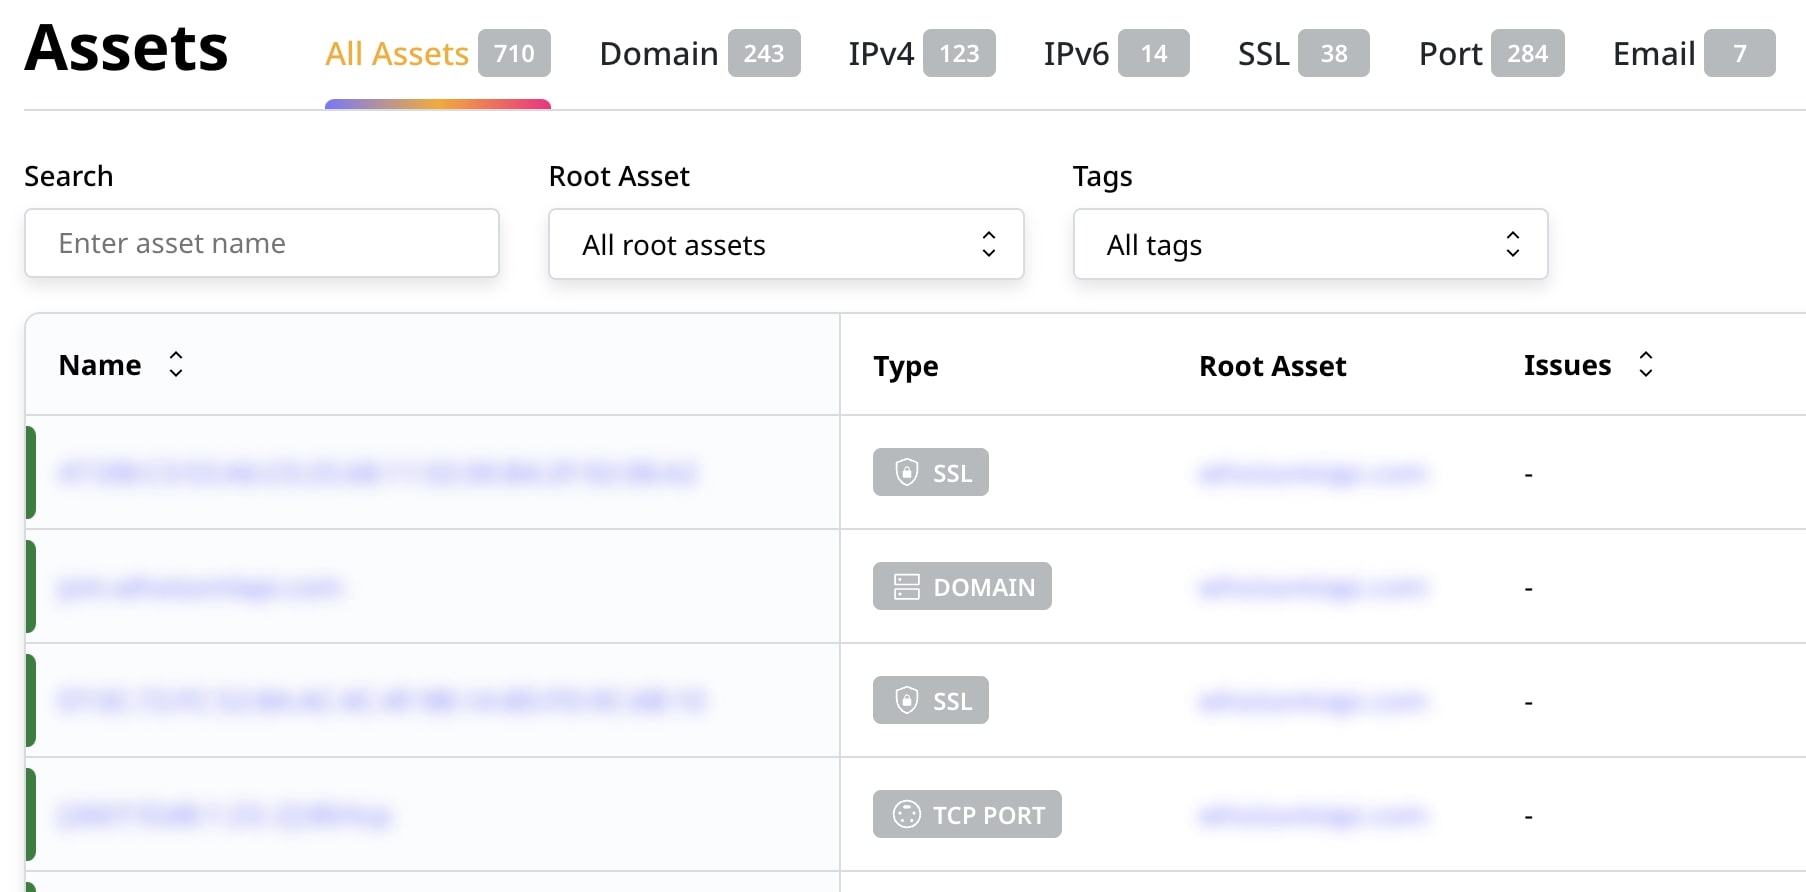Click the server icon in the DOMAIN badge

click(906, 587)
